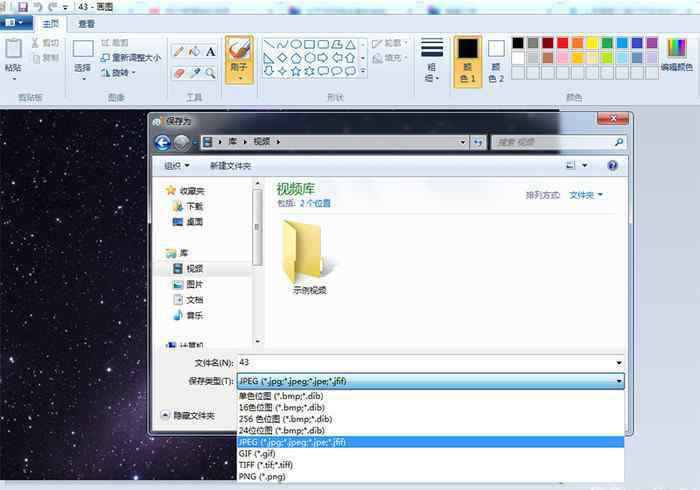700x490 pixels.
Task: Click 新建文件夹 (New Folder) button
Action: [x=230, y=165]
